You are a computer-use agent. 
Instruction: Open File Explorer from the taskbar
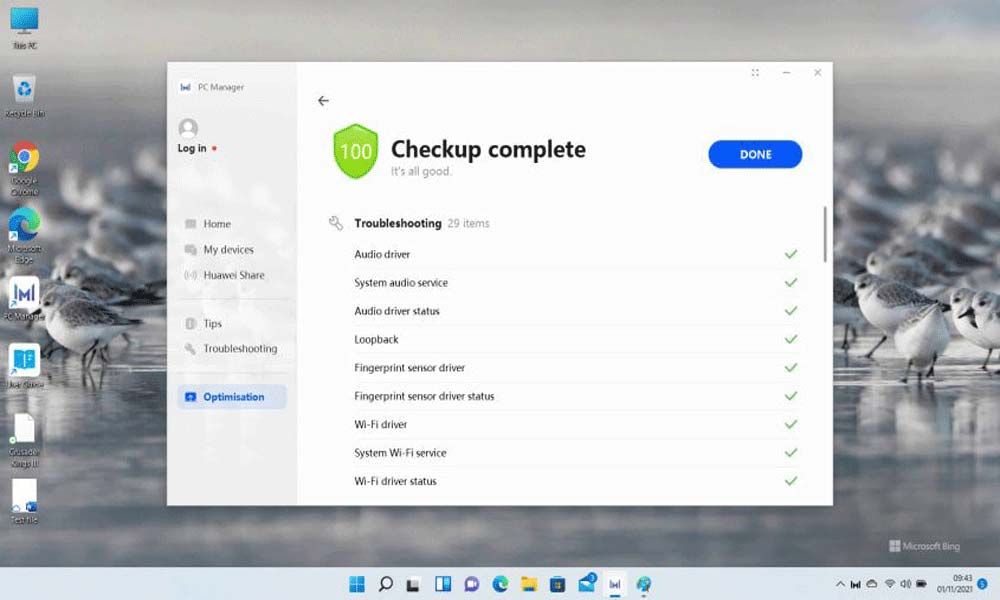pyautogui.click(x=529, y=584)
